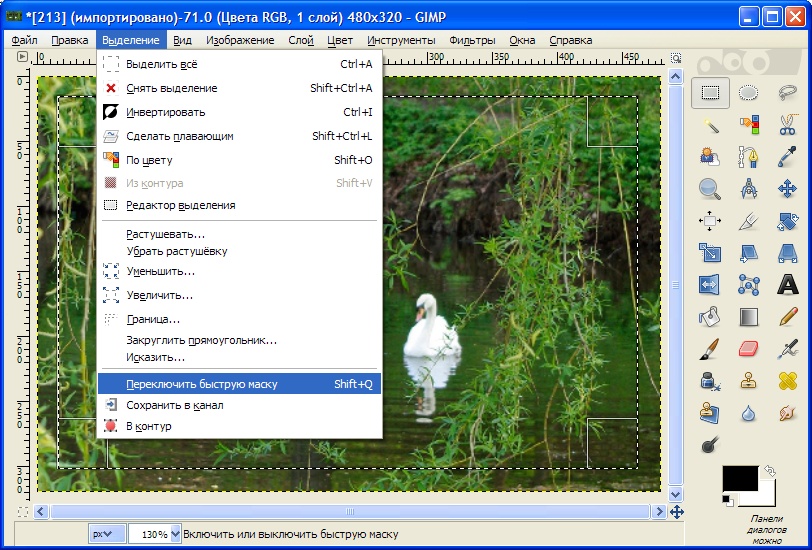The image size is (812, 550).
Task: Select the Rectangle Select tool
Action: [710, 93]
